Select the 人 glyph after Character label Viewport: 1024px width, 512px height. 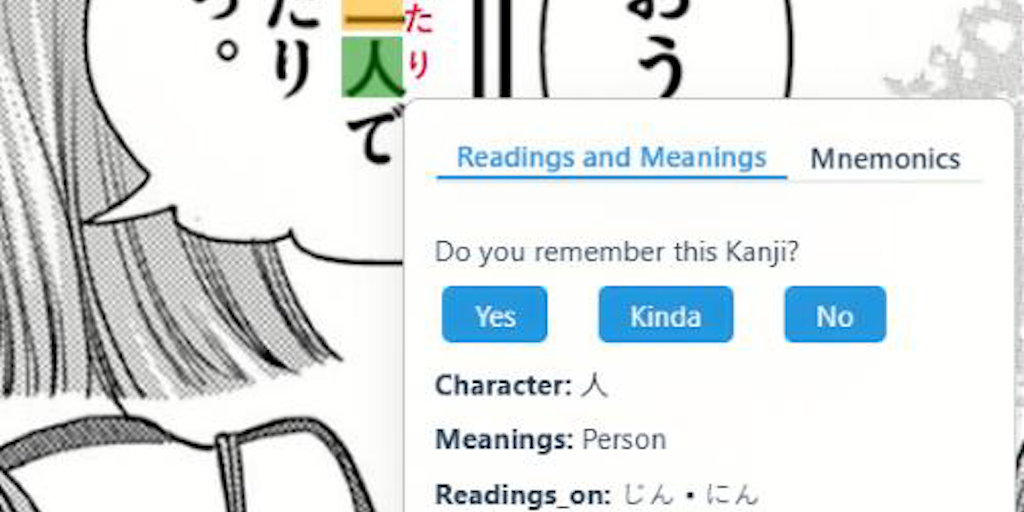(x=594, y=386)
